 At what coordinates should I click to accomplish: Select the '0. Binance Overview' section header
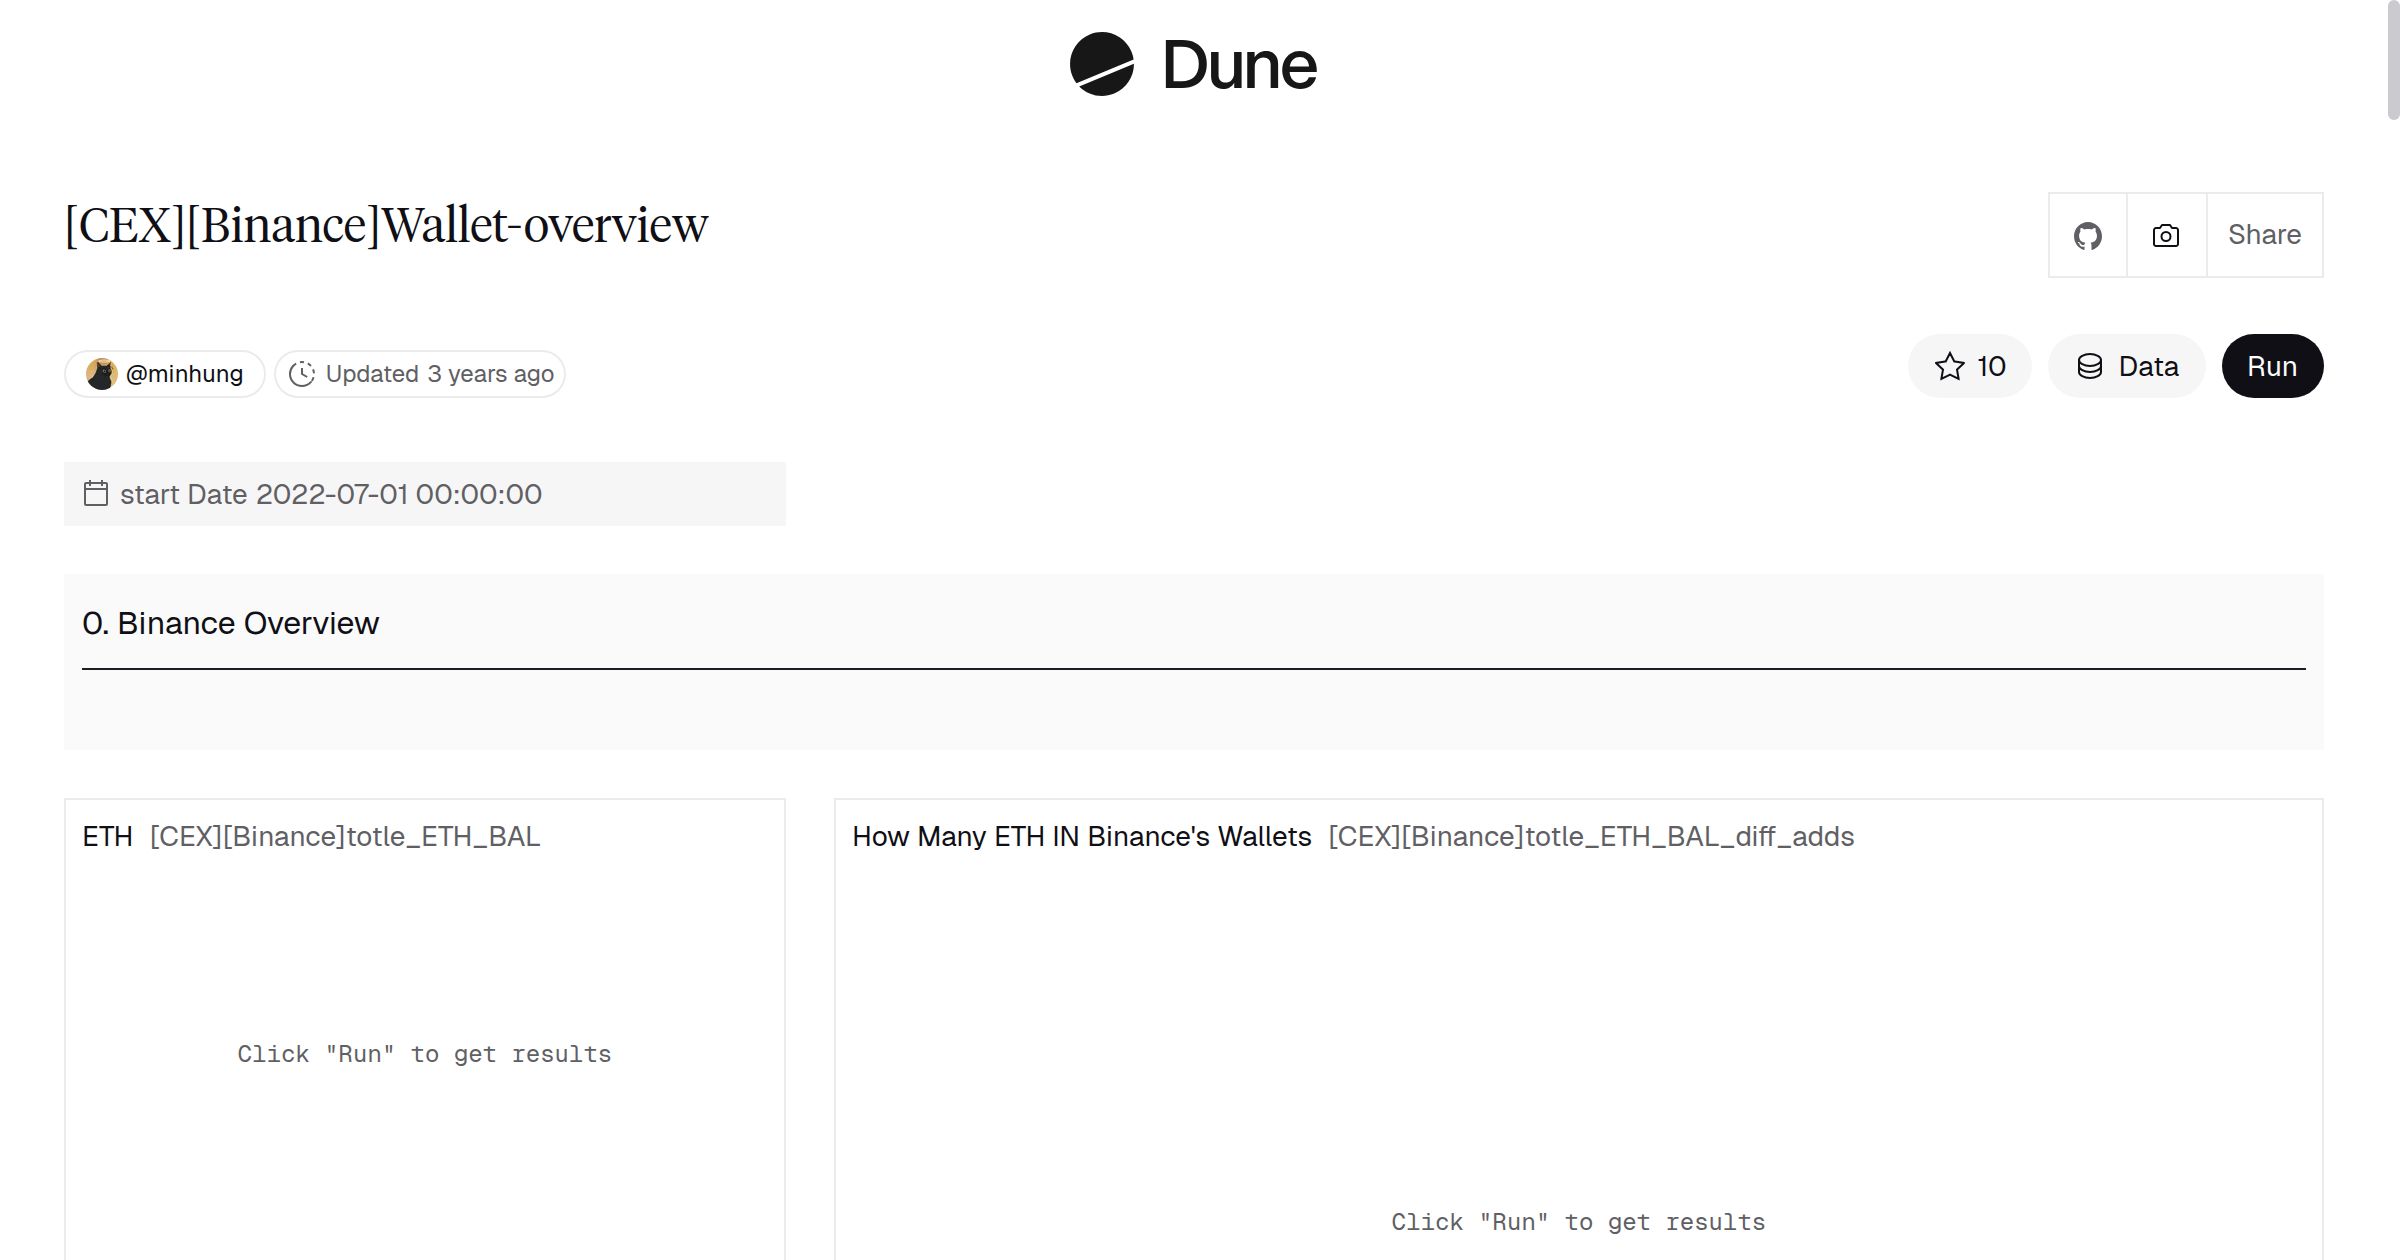click(x=232, y=622)
